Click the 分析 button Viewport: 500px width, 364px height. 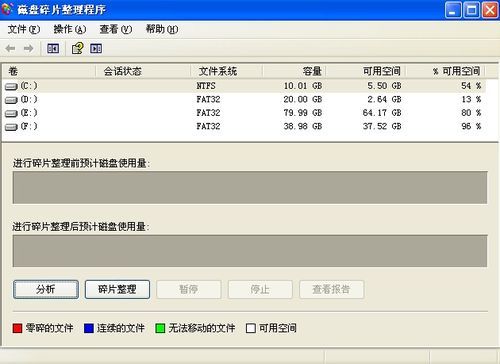pos(46,289)
